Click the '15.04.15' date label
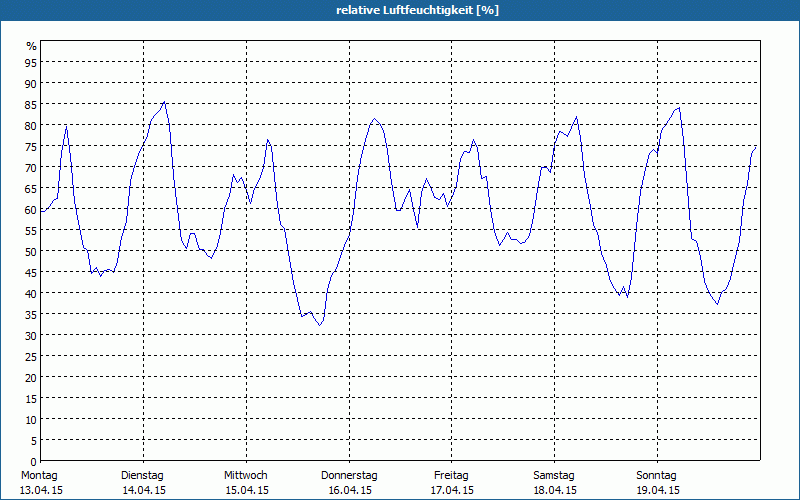 click(x=247, y=491)
